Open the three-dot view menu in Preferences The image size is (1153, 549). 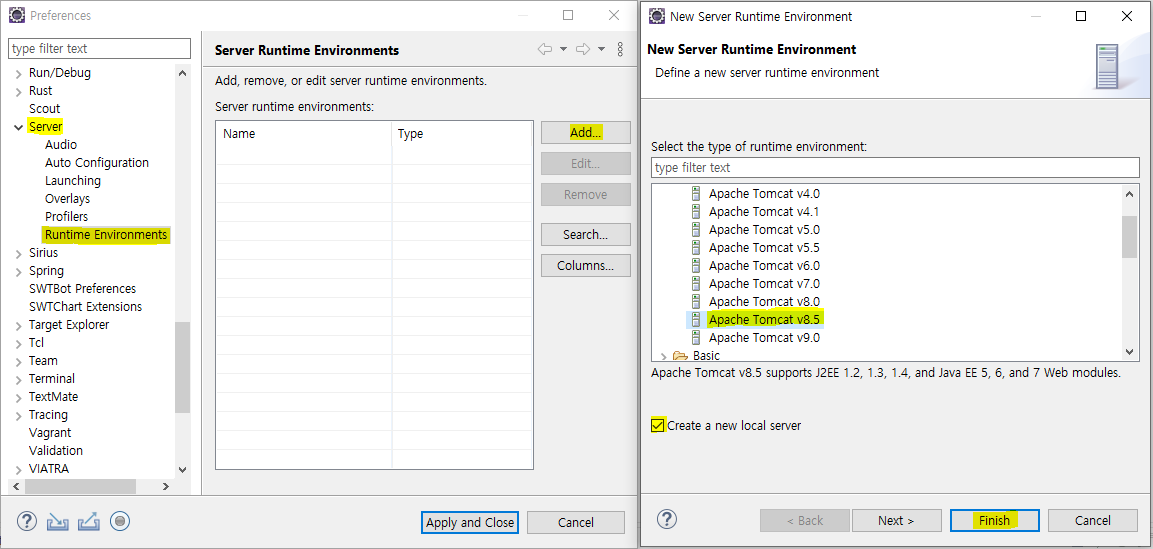[x=620, y=49]
